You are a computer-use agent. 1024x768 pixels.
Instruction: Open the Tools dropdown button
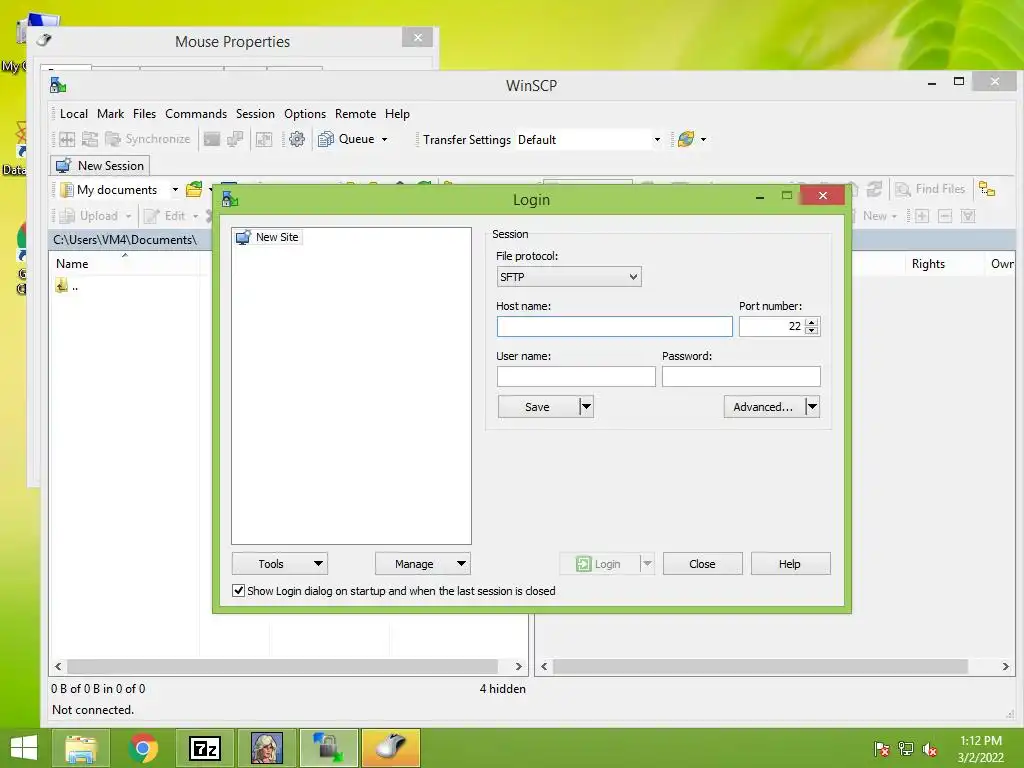280,564
